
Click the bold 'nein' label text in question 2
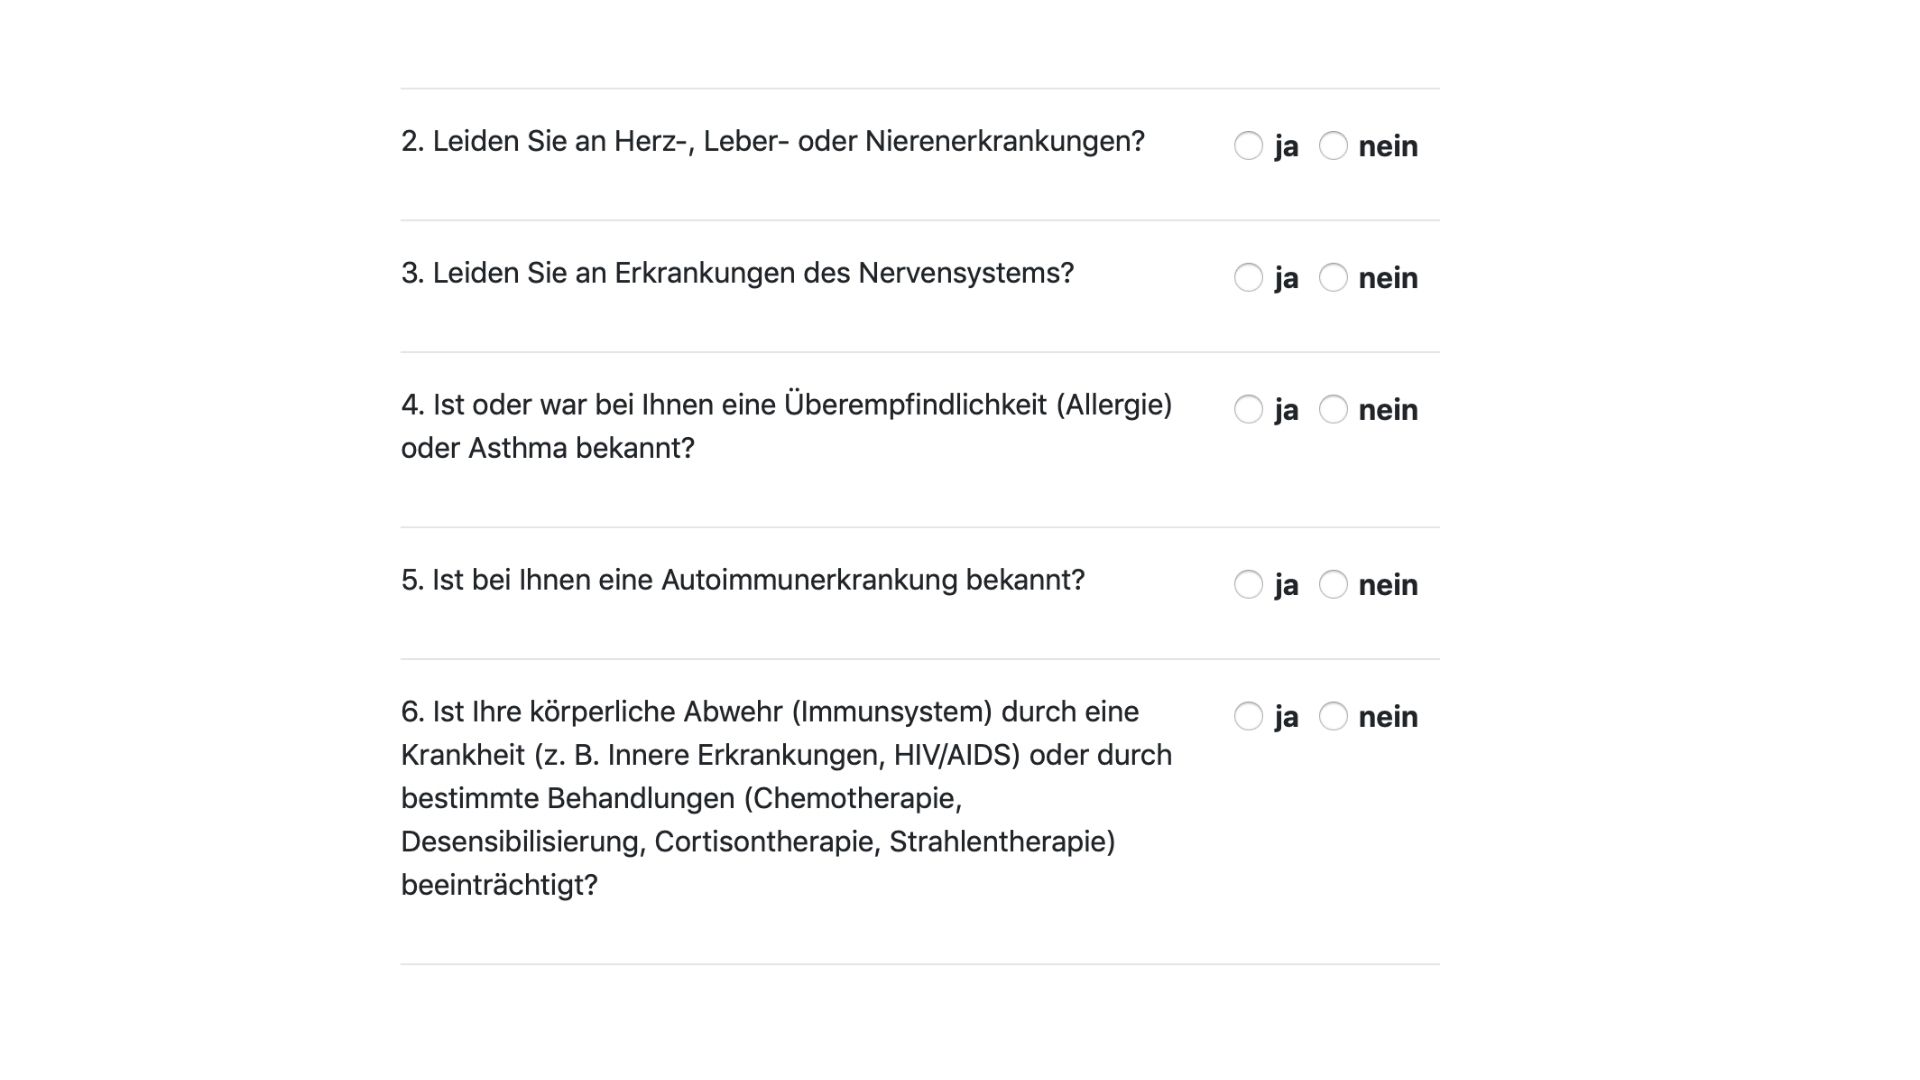(x=1388, y=146)
